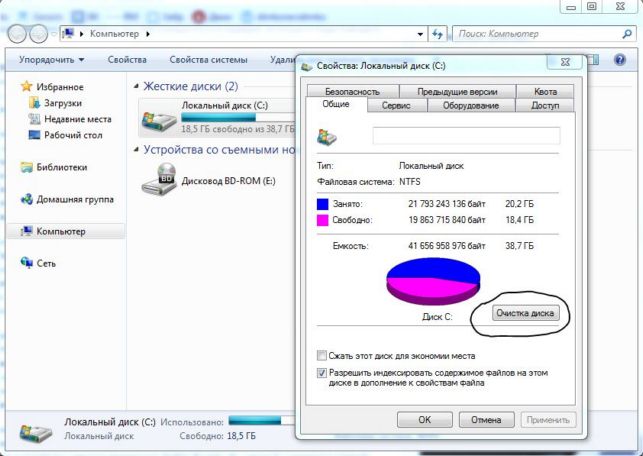Click the Очистка диска button
Screen dimensions: 643x456
pos(525,313)
